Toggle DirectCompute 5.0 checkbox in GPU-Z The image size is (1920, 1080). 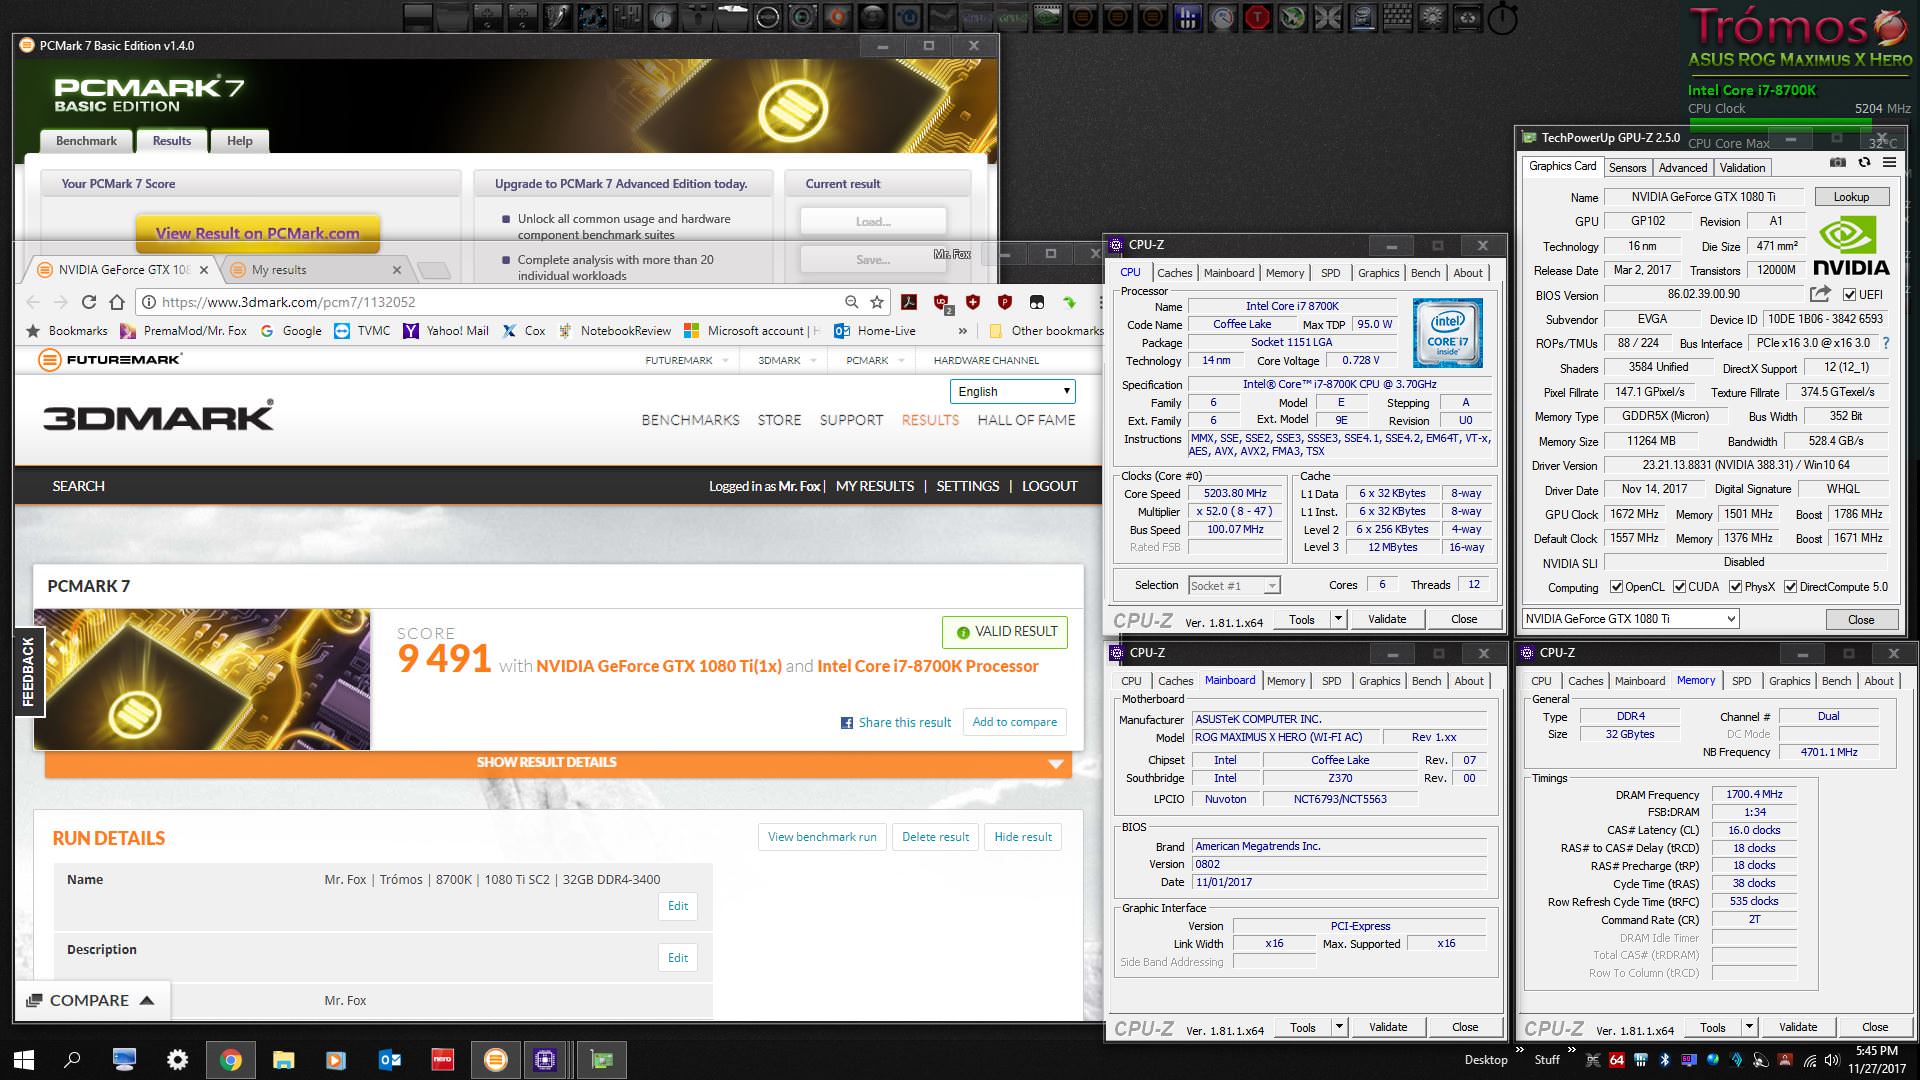pyautogui.click(x=1790, y=587)
